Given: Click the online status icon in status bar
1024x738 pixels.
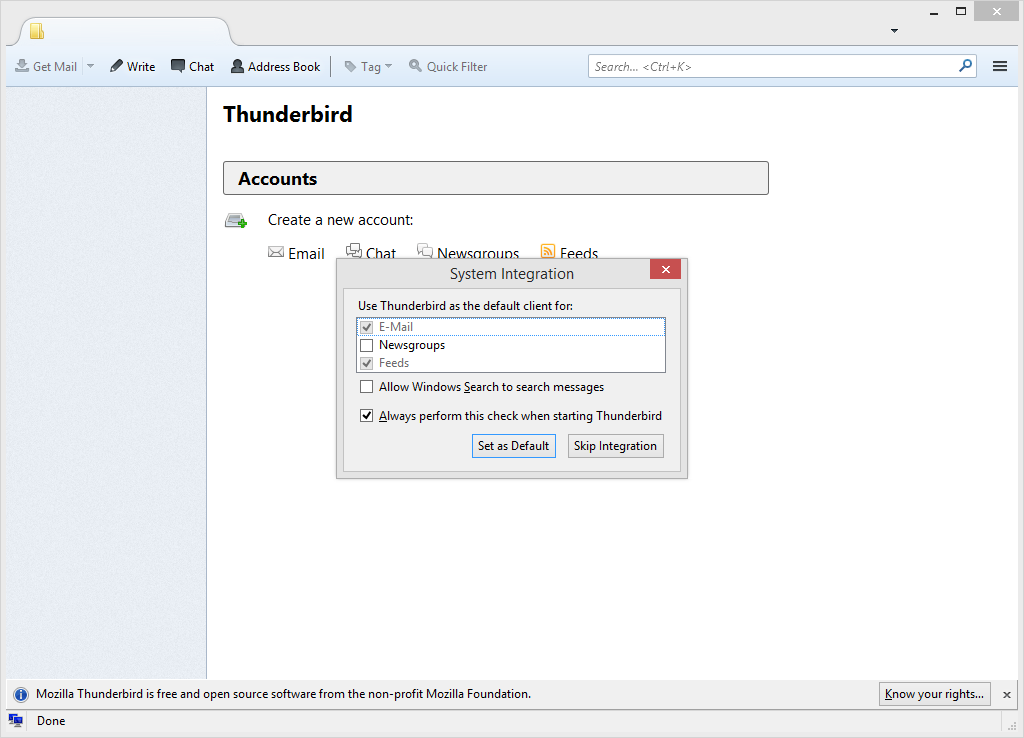Looking at the screenshot, I should click(x=16, y=721).
